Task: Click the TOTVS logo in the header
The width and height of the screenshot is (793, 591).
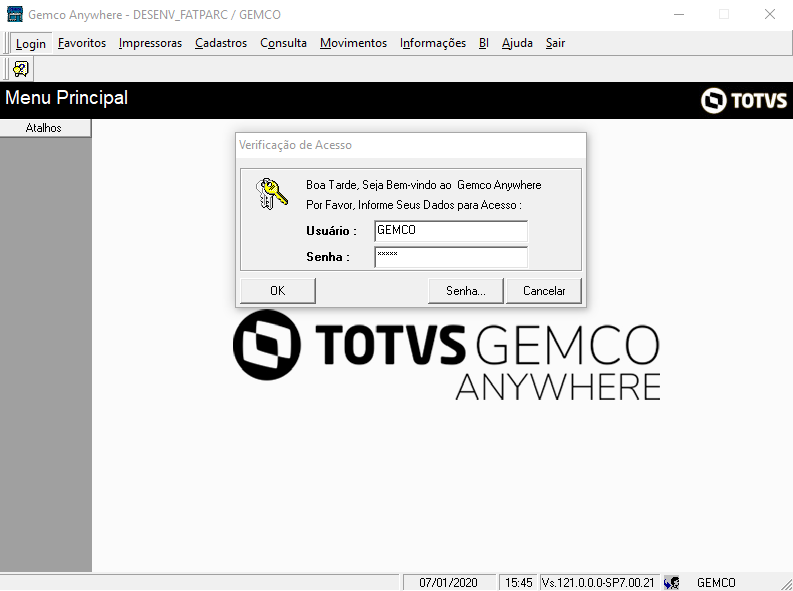Action: tap(743, 100)
